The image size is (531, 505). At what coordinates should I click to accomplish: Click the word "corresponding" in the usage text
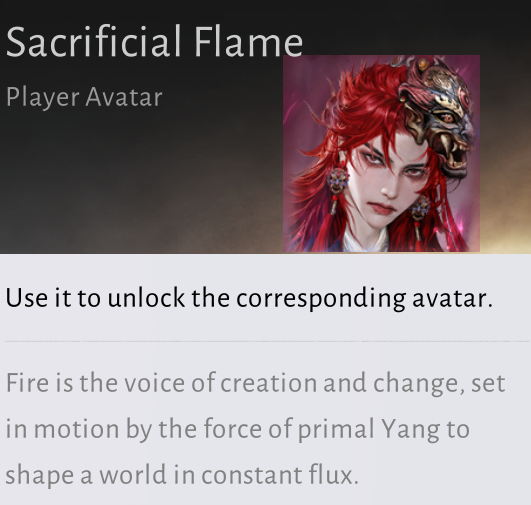pos(321,298)
